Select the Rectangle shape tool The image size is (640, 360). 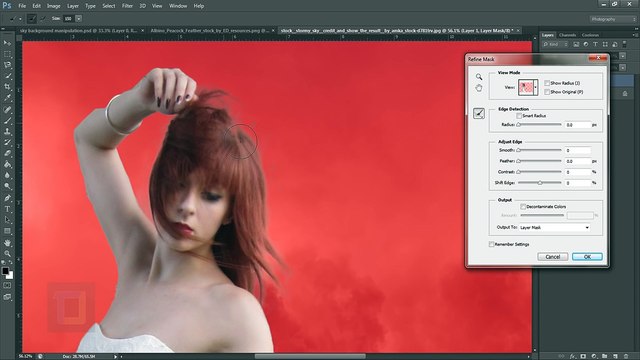[x=7, y=231]
